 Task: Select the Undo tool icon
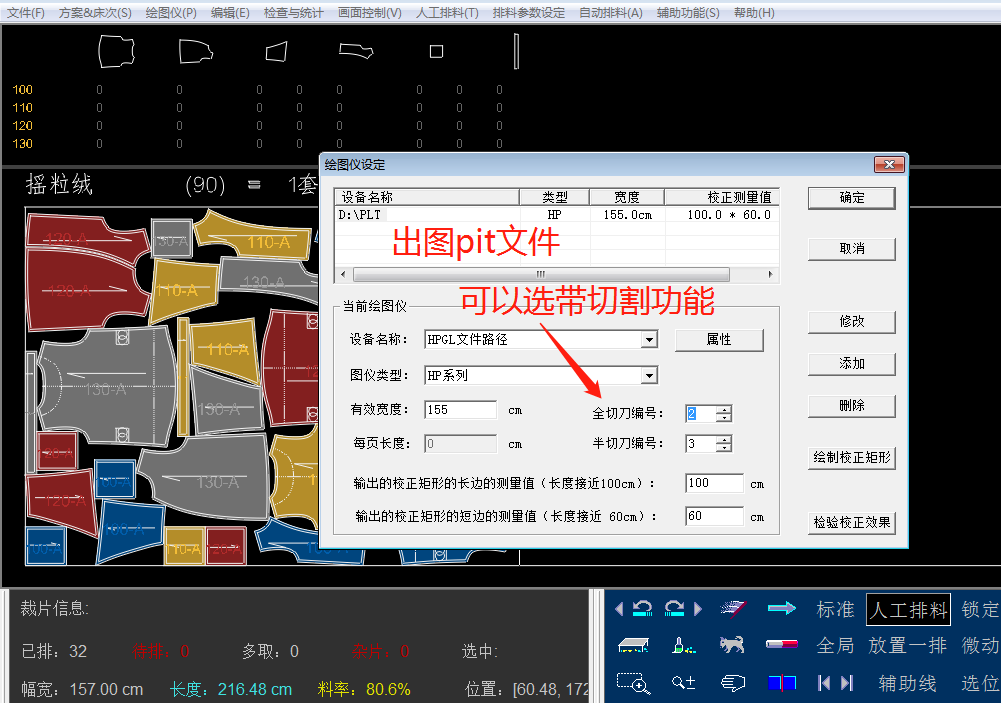click(640, 609)
